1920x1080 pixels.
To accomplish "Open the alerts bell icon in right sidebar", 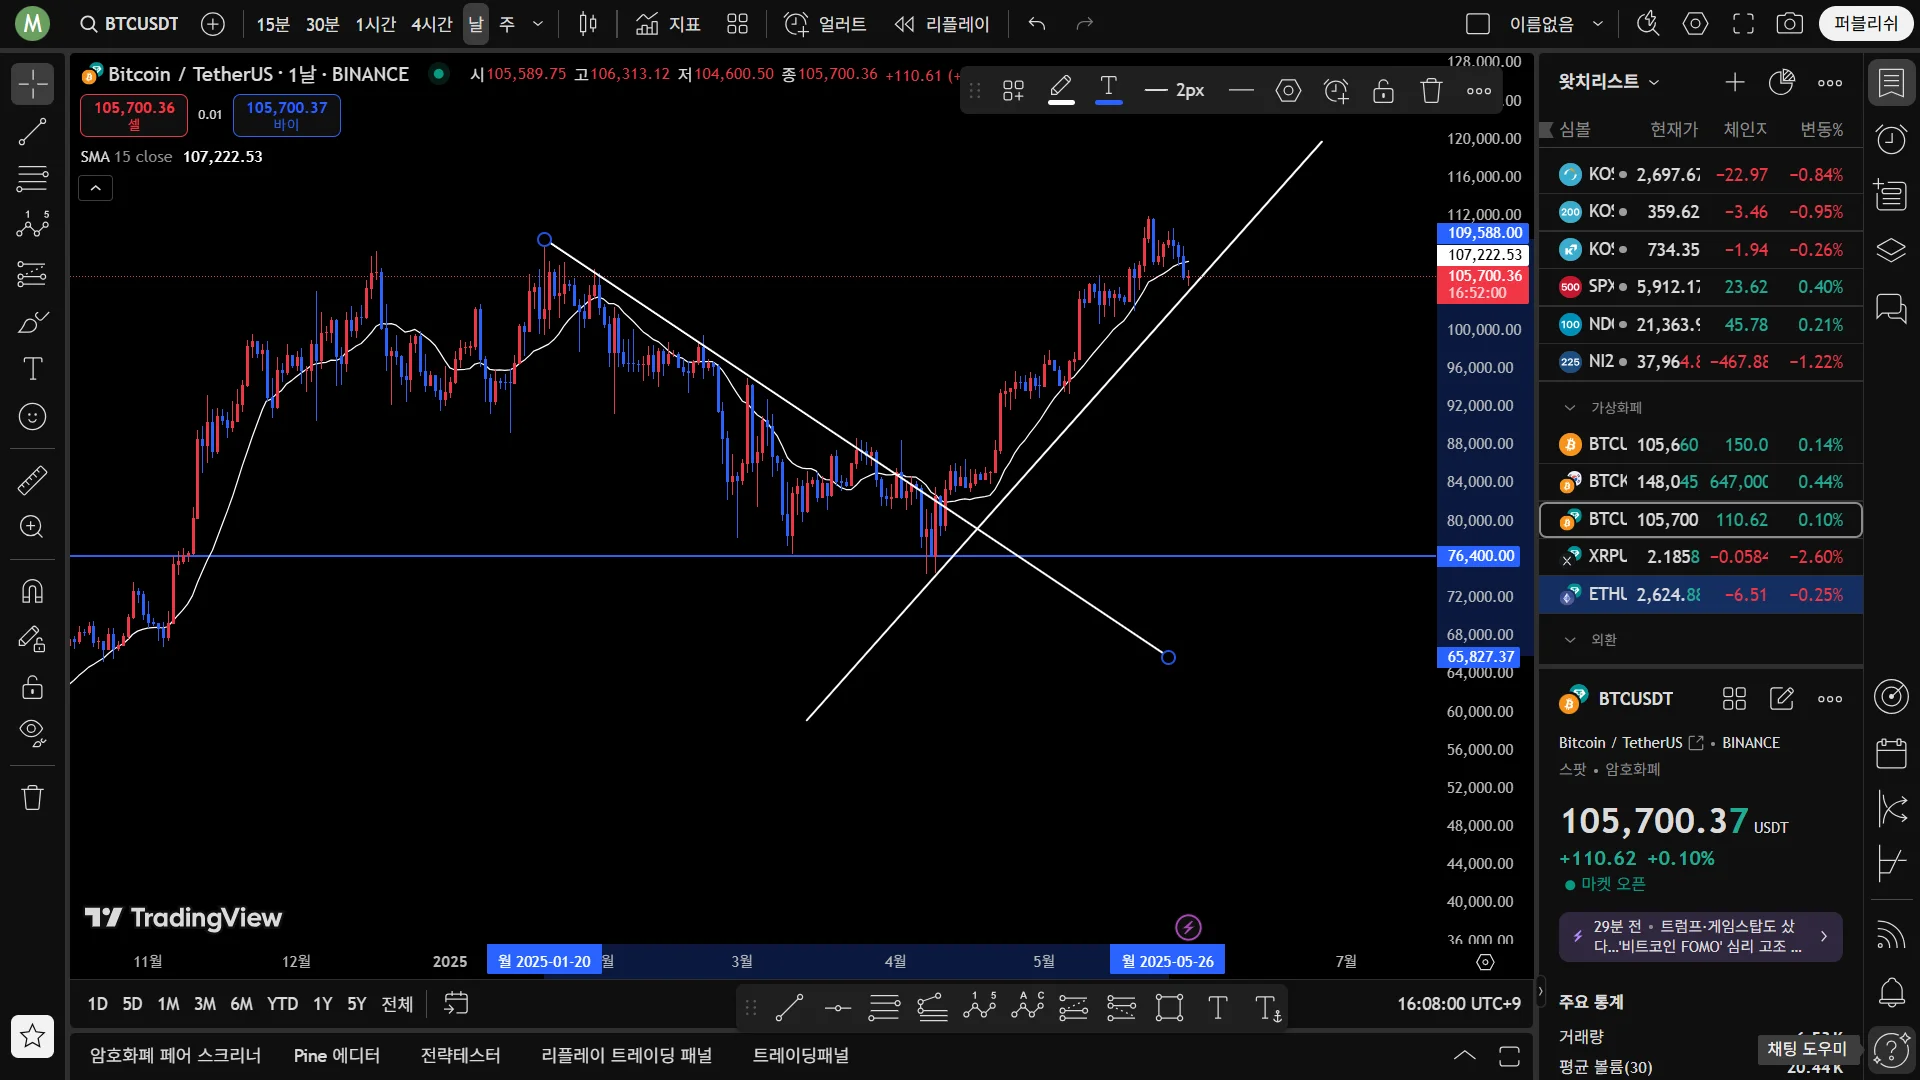I will [x=1891, y=992].
